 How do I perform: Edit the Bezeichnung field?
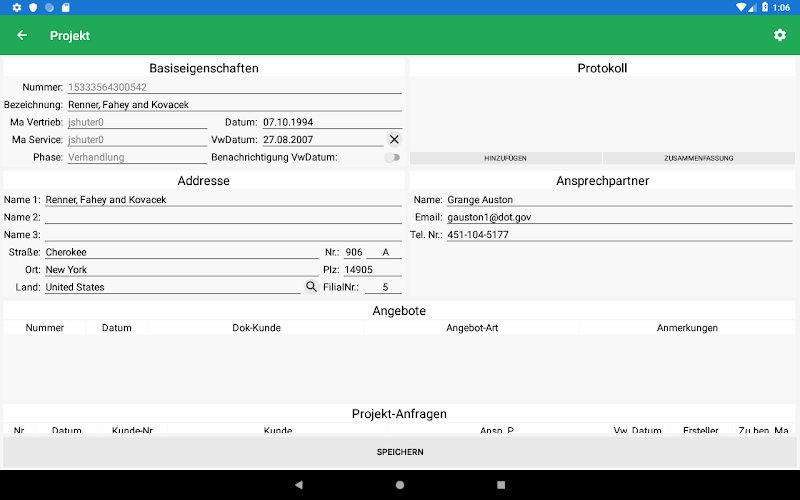[235, 105]
